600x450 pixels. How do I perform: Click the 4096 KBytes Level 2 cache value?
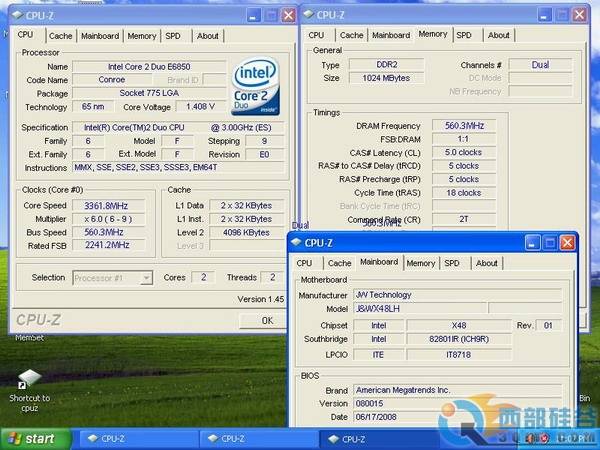tap(246, 233)
